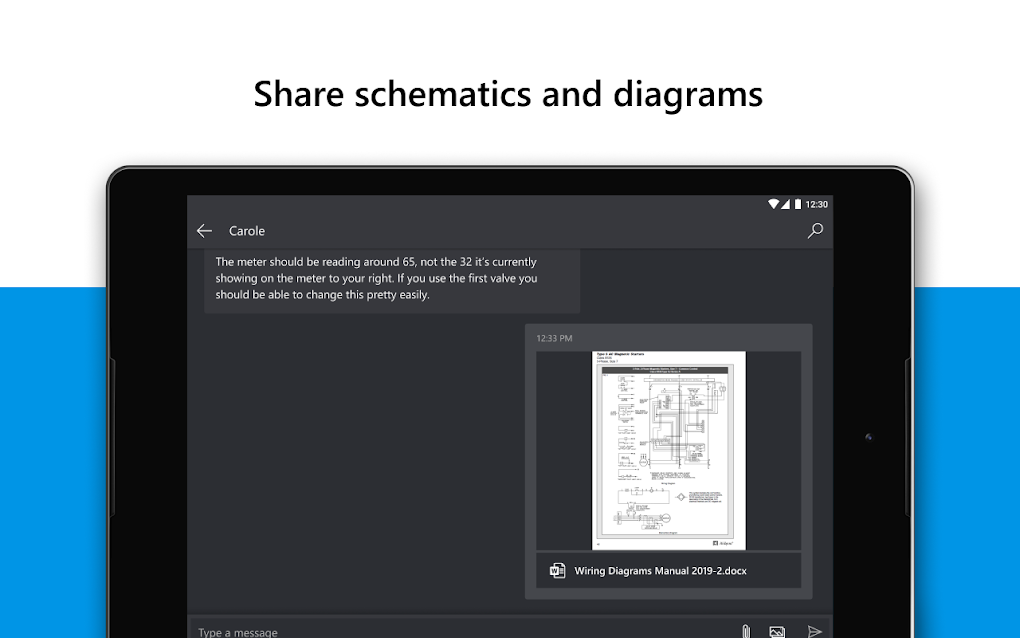Open search with the magnifier icon
Image resolution: width=1020 pixels, height=638 pixels.
point(815,231)
